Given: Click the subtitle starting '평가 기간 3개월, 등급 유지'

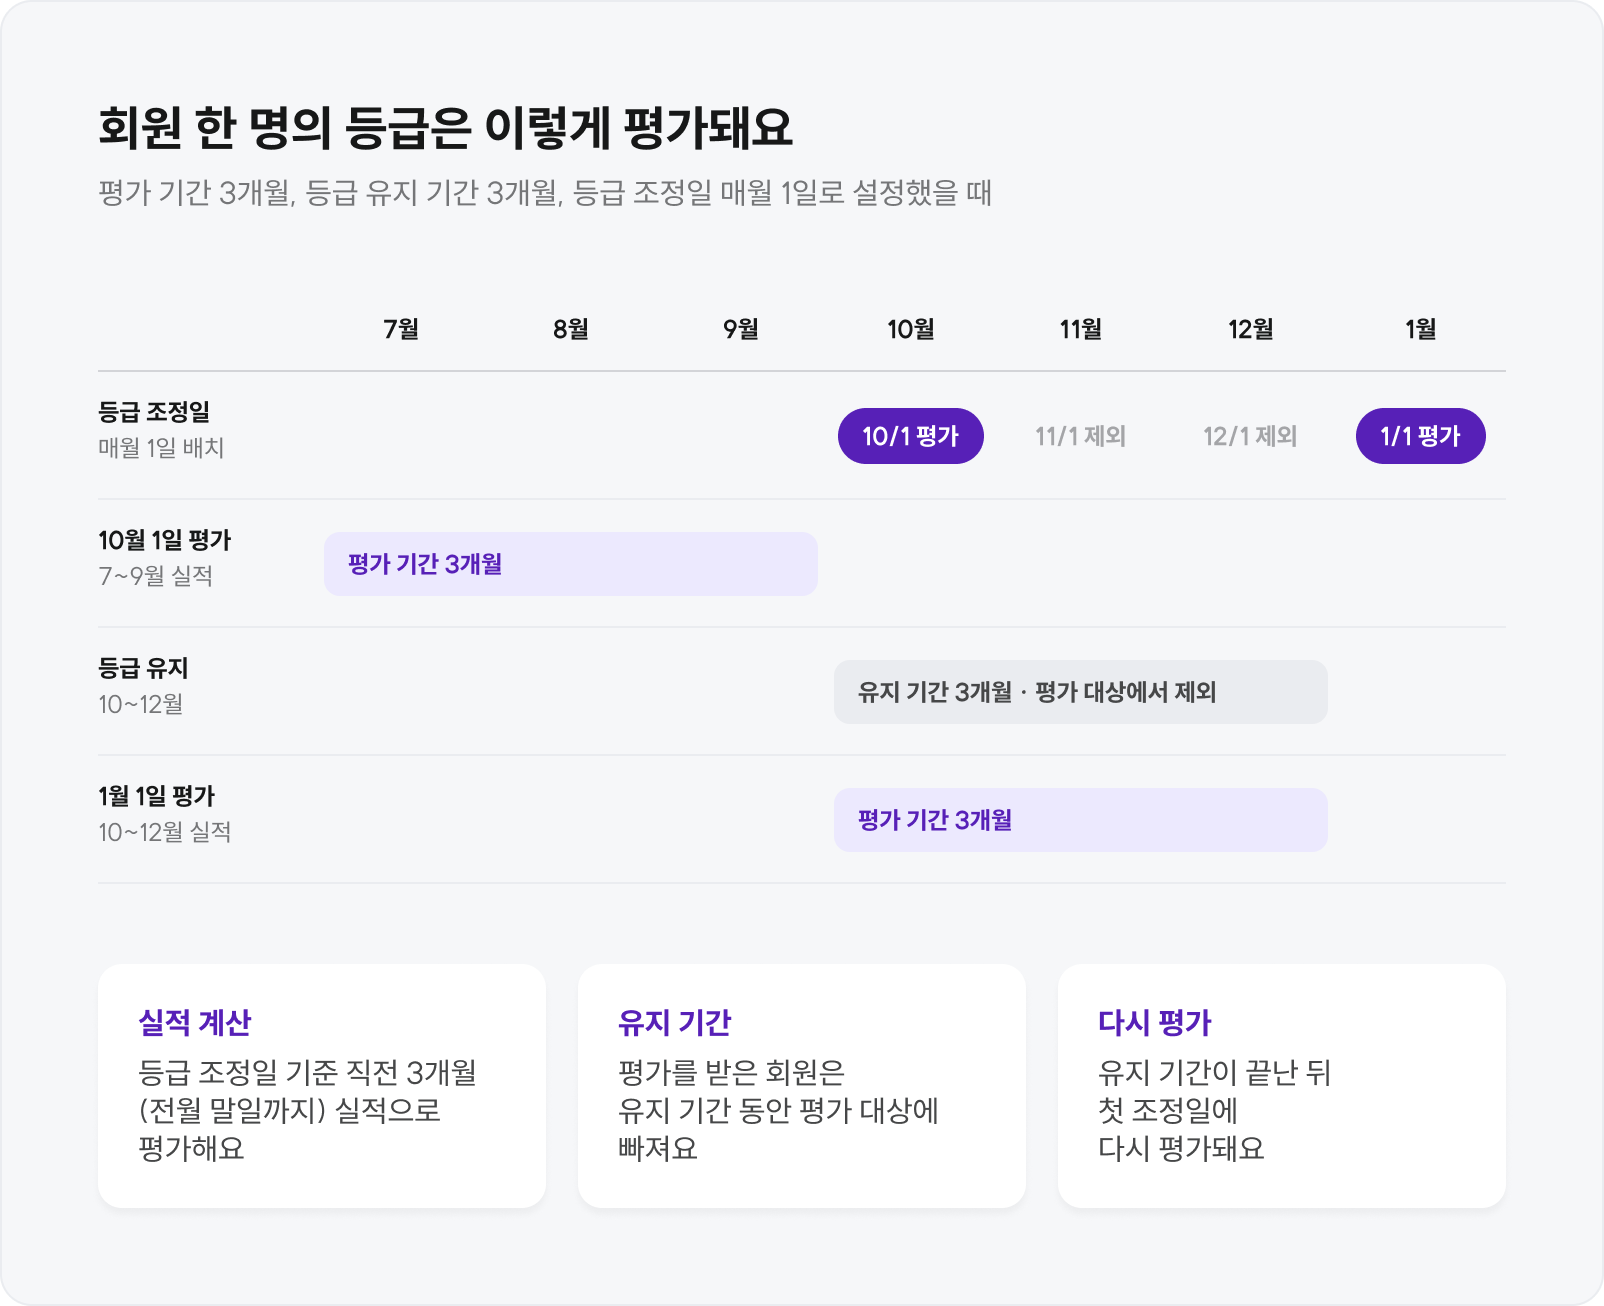Looking at the screenshot, I should point(545,192).
